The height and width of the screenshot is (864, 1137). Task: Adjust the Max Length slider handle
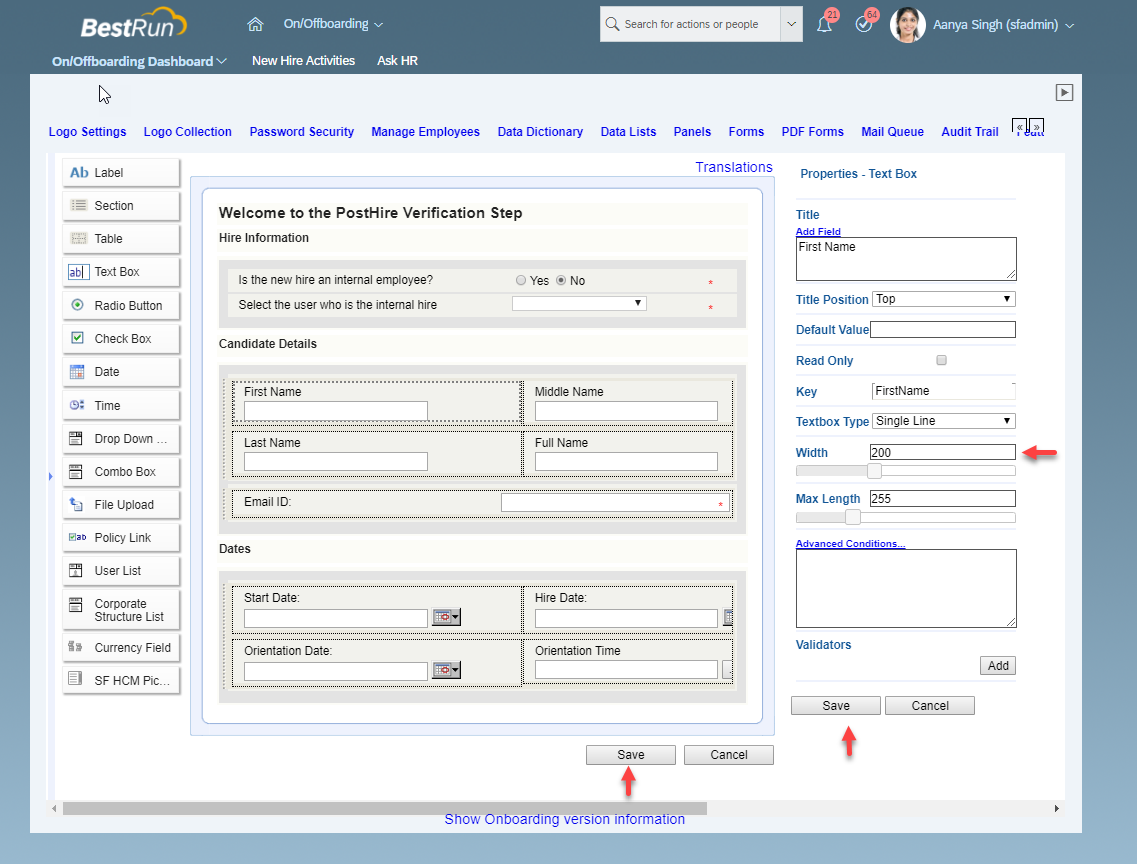pyautogui.click(x=853, y=517)
